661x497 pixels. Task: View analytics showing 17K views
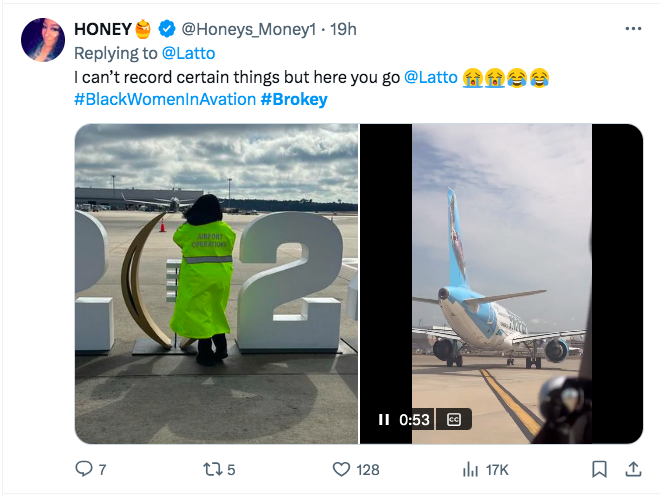(470, 469)
